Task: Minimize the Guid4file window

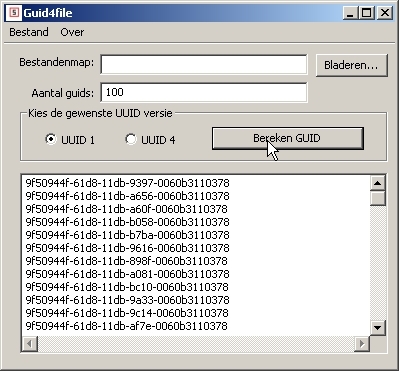Action: tap(350, 13)
